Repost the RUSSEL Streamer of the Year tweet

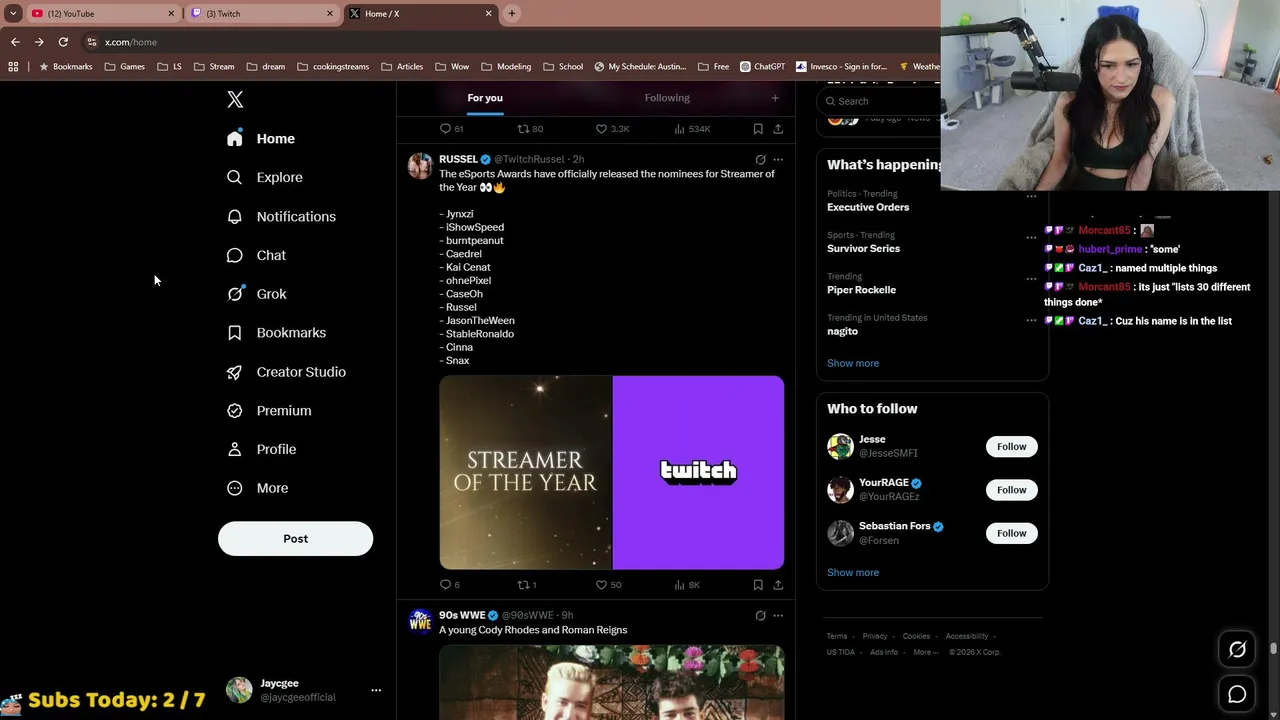[x=522, y=585]
